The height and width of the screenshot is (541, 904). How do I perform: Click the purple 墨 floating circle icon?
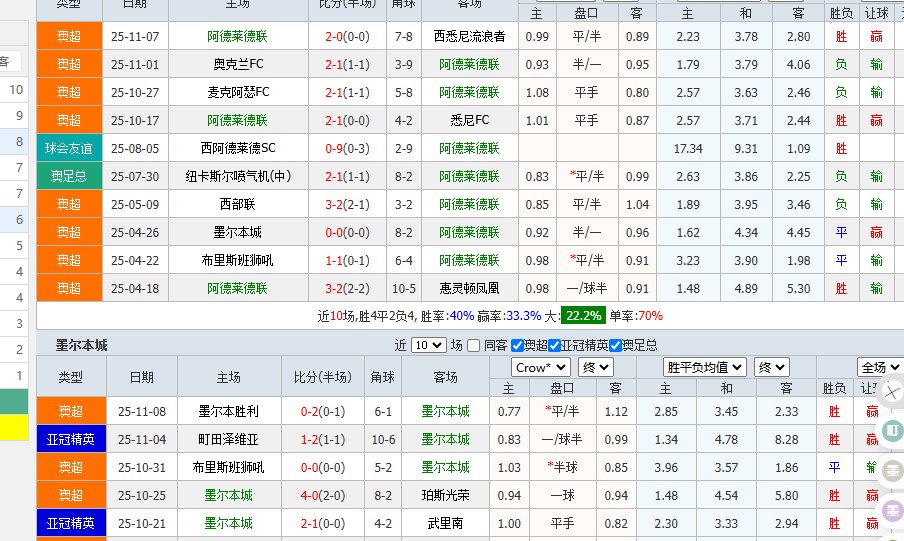[893, 510]
